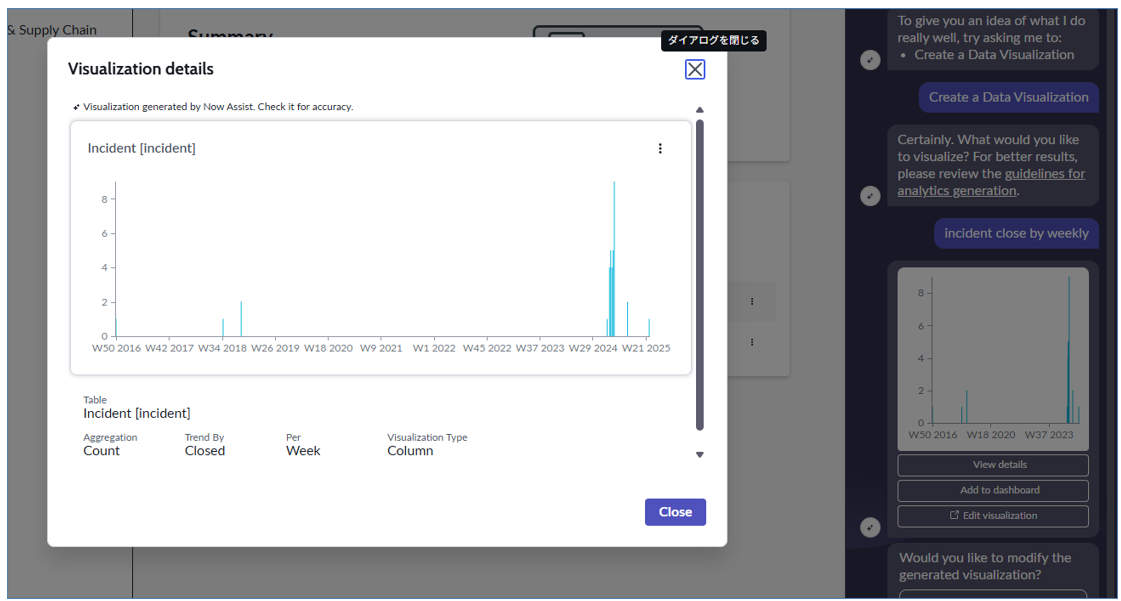Click 'Create a Data Visualization' chat bubble
Image resolution: width=1121 pixels, height=601 pixels.
tap(1008, 97)
